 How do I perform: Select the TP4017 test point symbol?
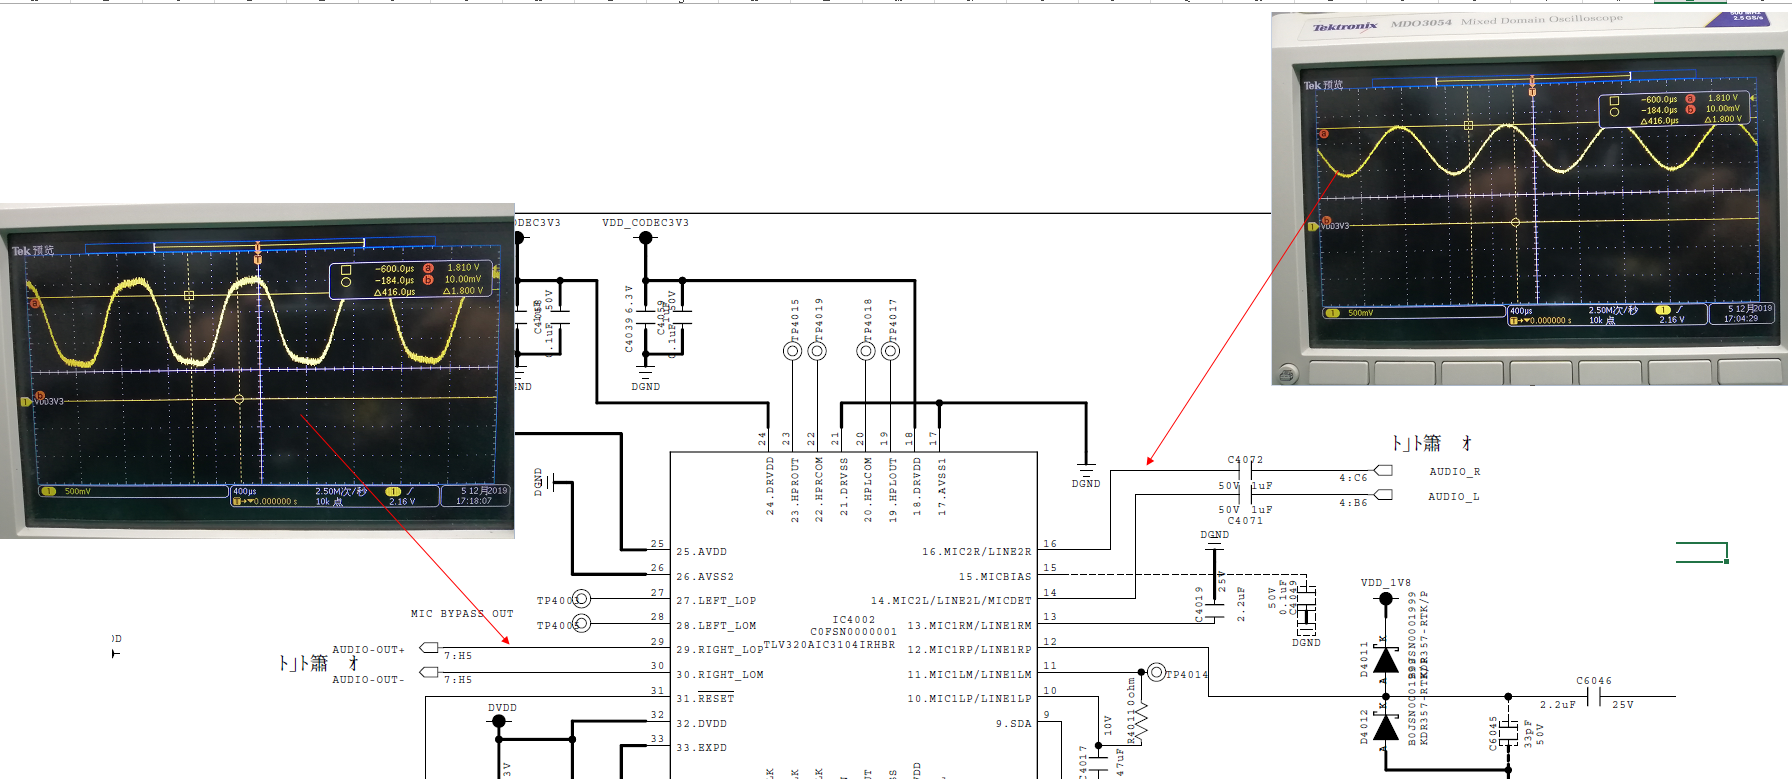coord(891,351)
